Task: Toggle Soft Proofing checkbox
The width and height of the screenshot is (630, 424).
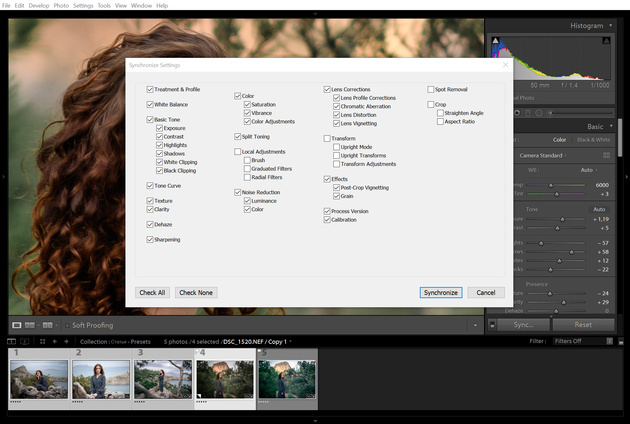Action: [x=68, y=325]
